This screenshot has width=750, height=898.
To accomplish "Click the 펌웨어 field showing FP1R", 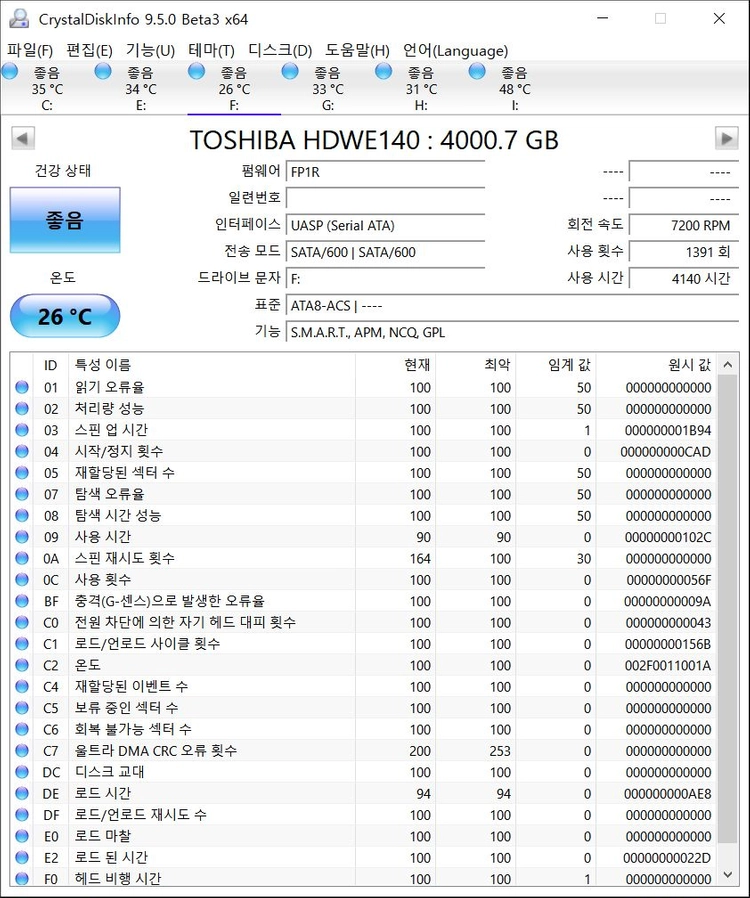I will (385, 171).
